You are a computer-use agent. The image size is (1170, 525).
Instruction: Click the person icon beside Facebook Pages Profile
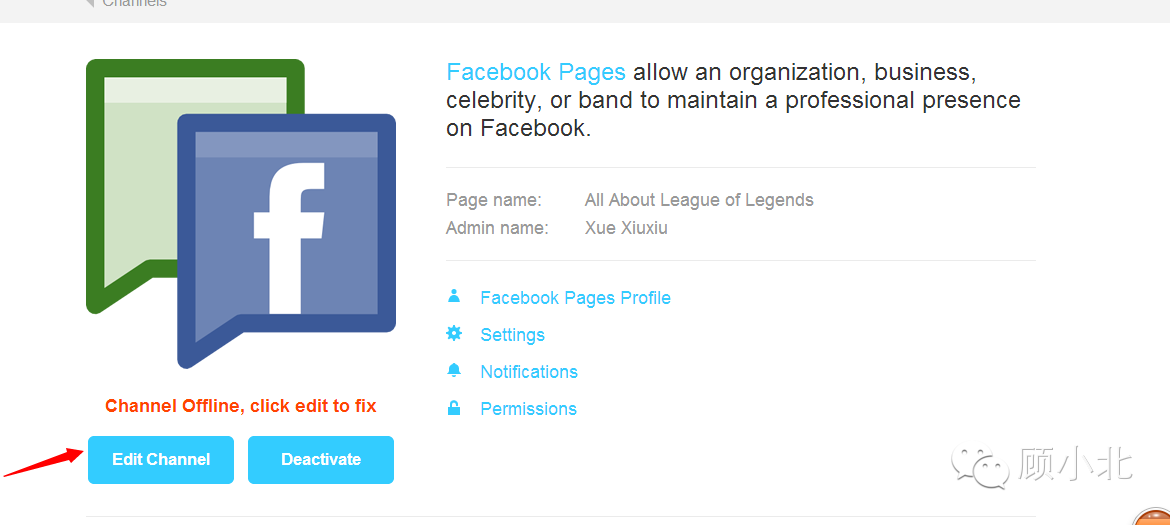[454, 297]
